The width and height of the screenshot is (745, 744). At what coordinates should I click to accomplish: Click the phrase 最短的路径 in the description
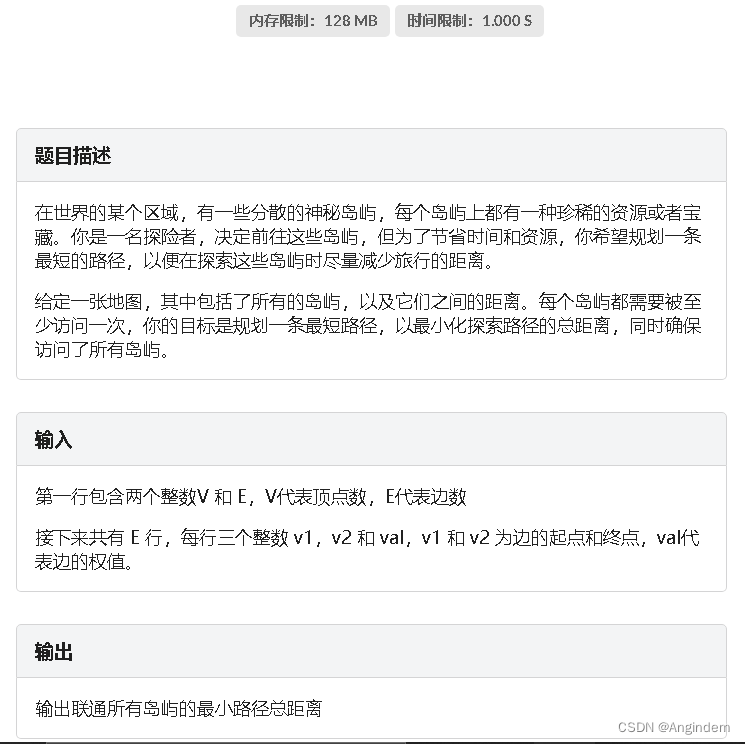(80, 260)
